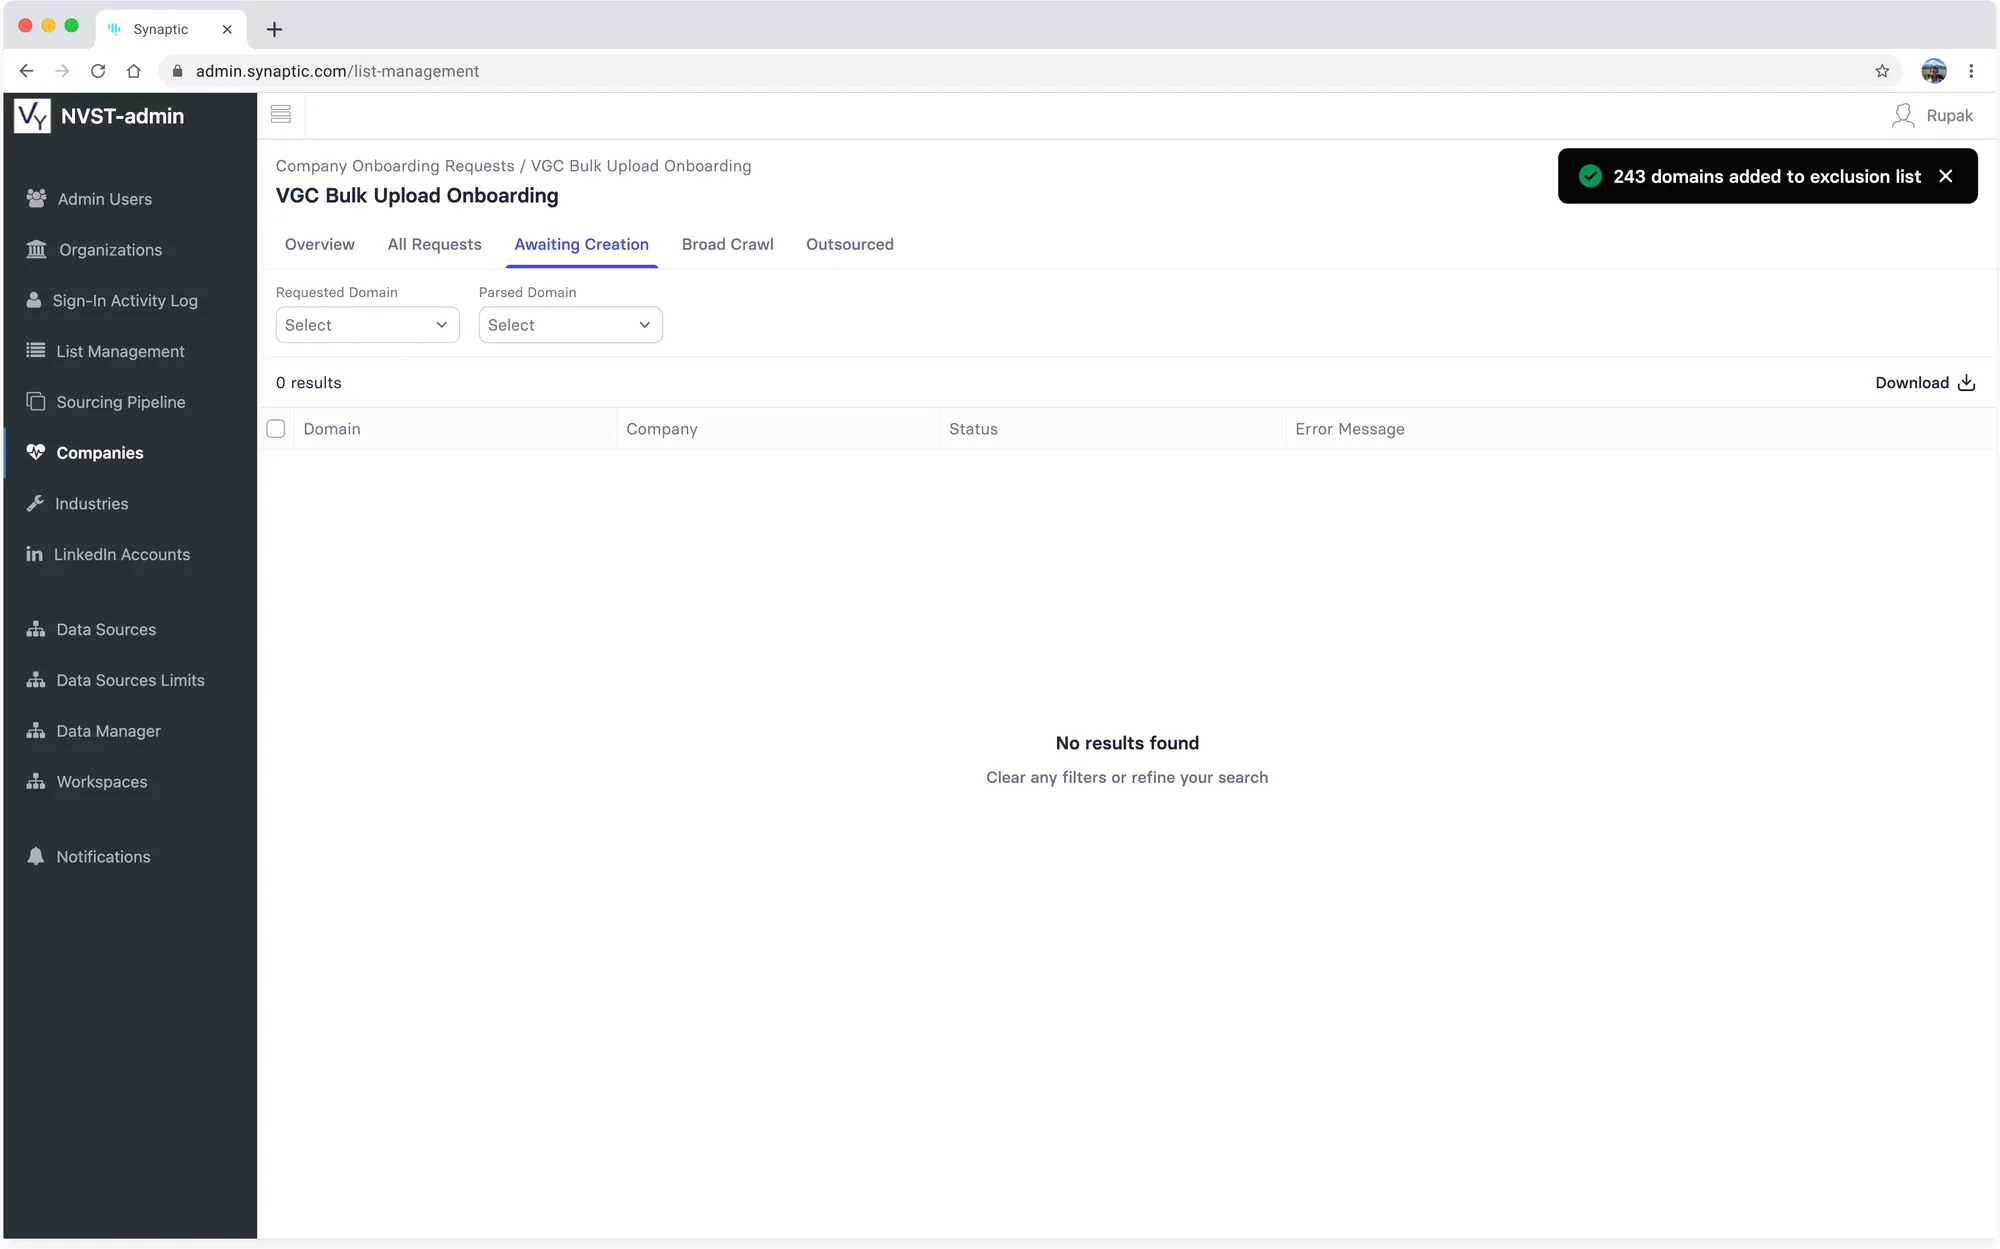Viewport: 2000px width, 1249px height.
Task: Open the Chrome profile avatar
Action: coord(1934,71)
